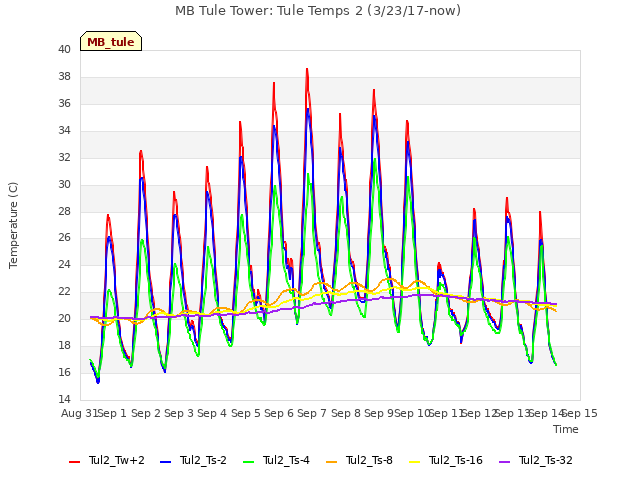
Task: Click the 24 y-axis tick label
Action: 64,264
